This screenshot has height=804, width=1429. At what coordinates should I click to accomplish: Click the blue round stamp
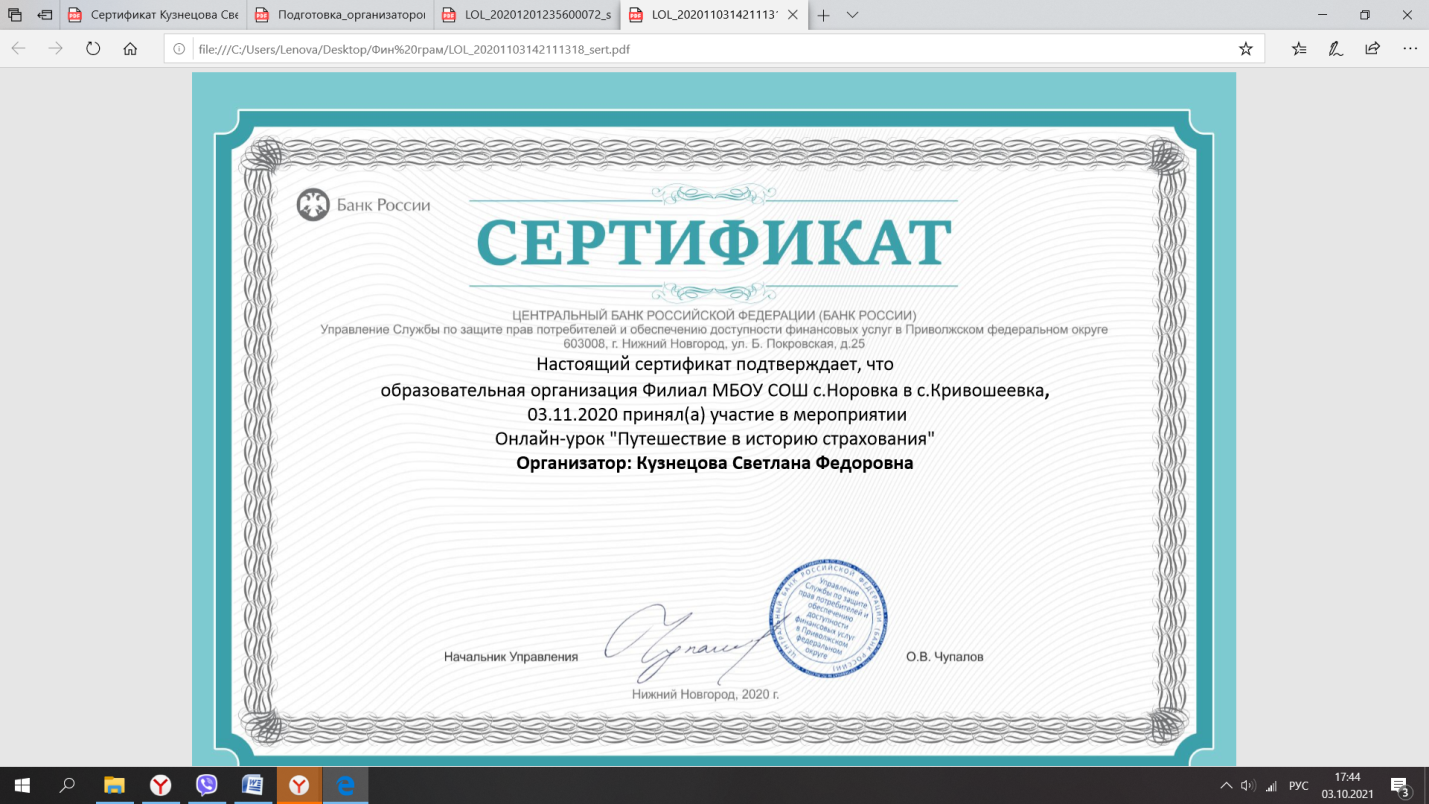click(x=827, y=620)
